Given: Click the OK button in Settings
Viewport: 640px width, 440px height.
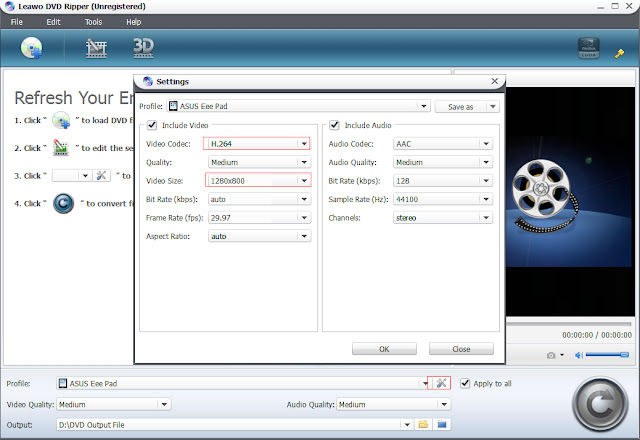Looking at the screenshot, I should (384, 349).
